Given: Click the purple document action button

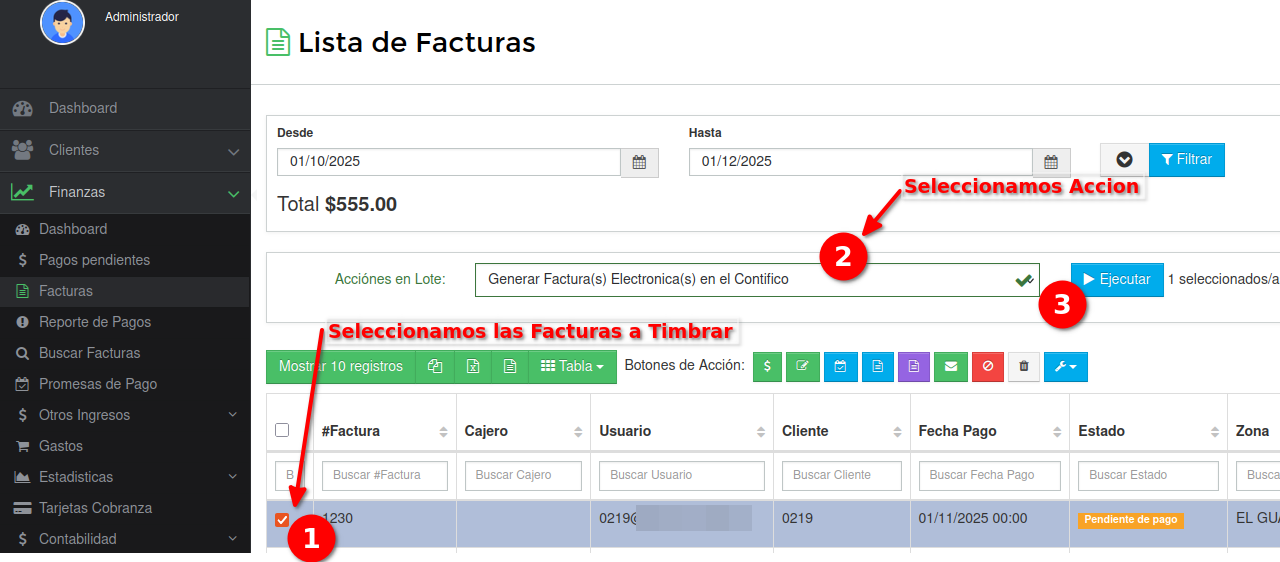Looking at the screenshot, I should (x=914, y=367).
